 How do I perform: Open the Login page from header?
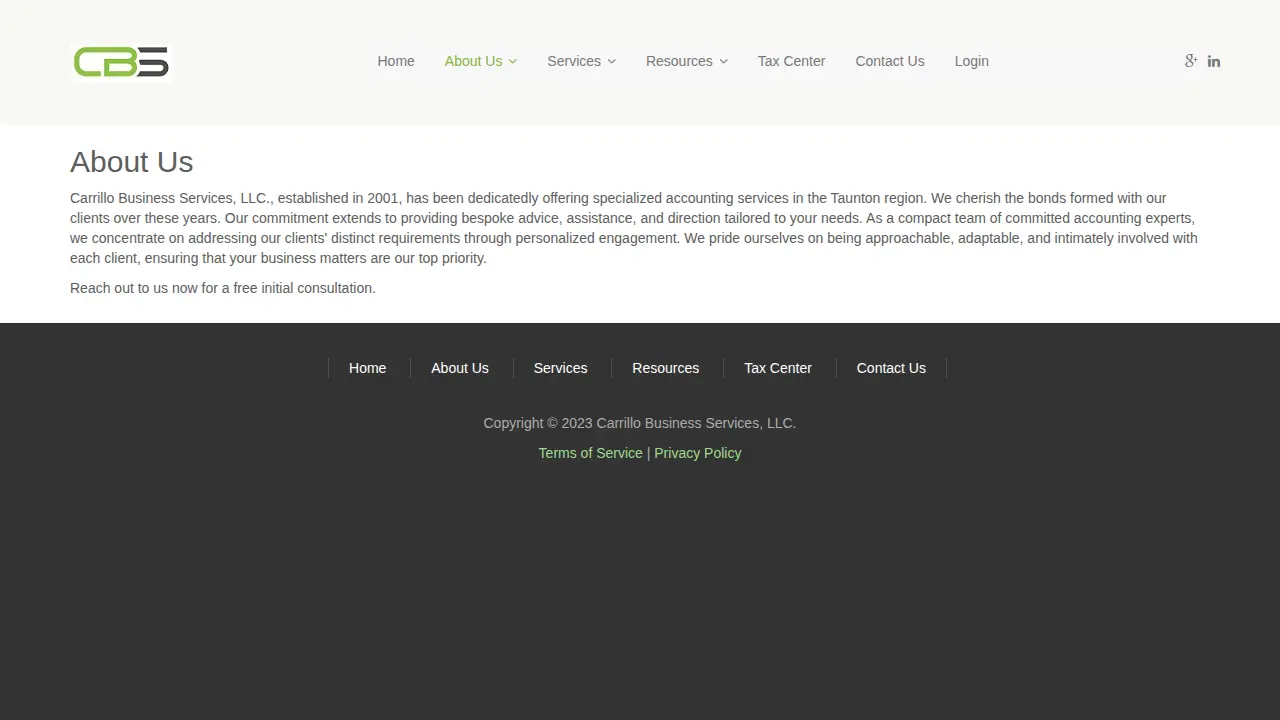click(x=971, y=61)
